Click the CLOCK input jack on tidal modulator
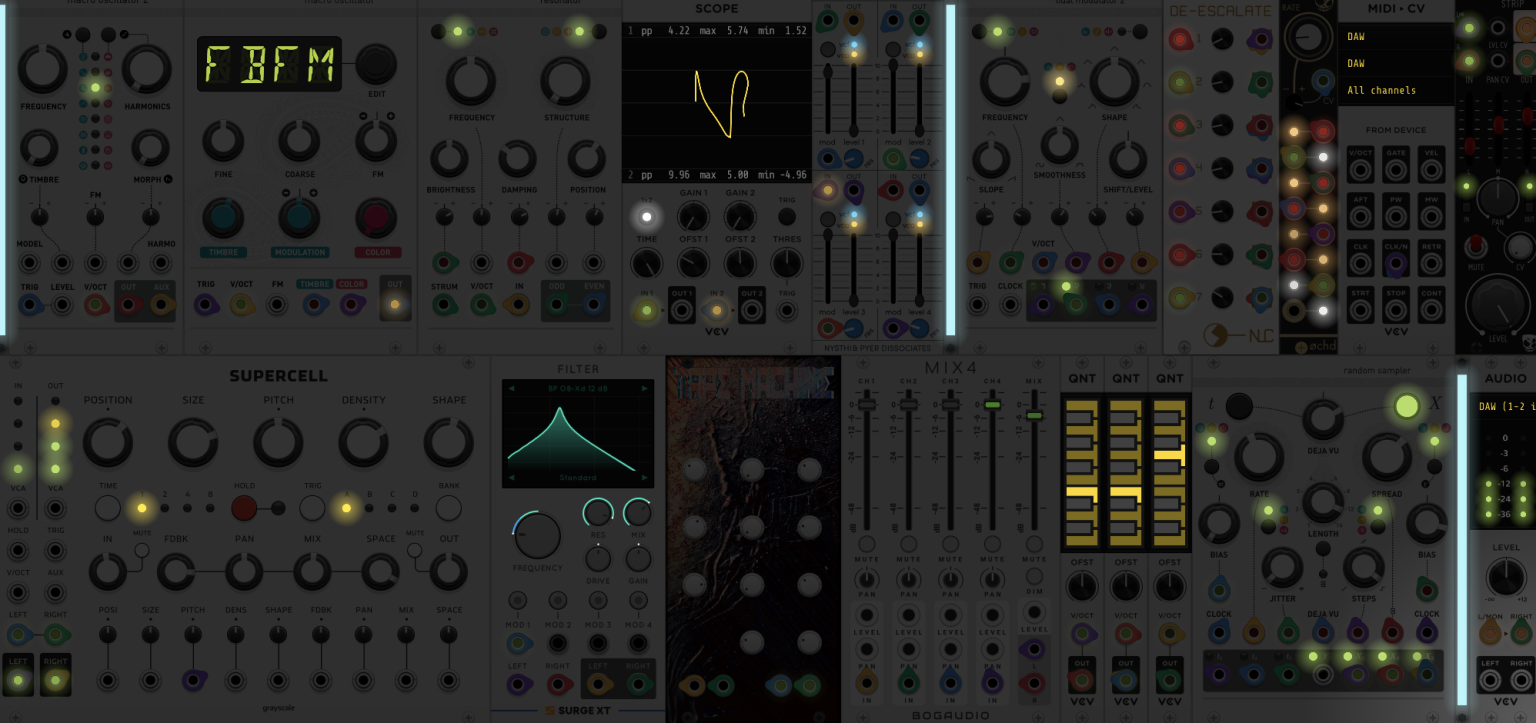This screenshot has height=723, width=1536. 1010,305
